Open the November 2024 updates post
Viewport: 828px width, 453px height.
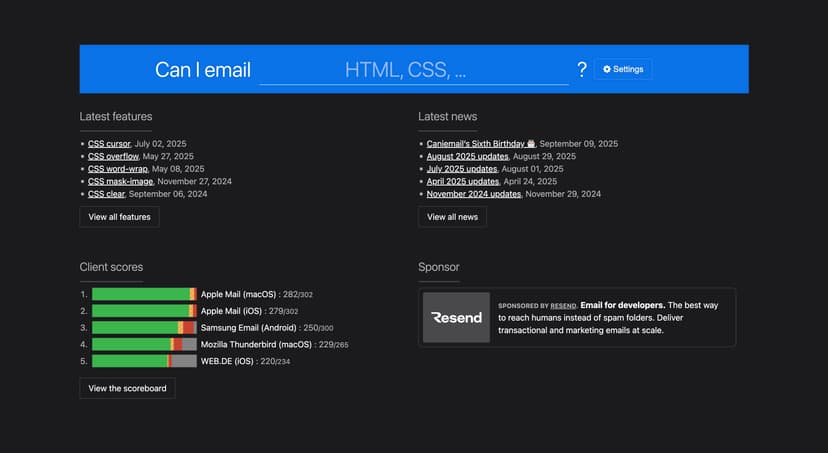click(x=473, y=194)
